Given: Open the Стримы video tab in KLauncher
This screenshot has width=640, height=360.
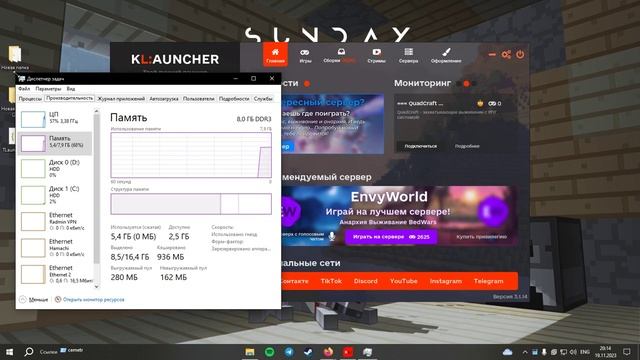Looking at the screenshot, I should pyautogui.click(x=376, y=56).
